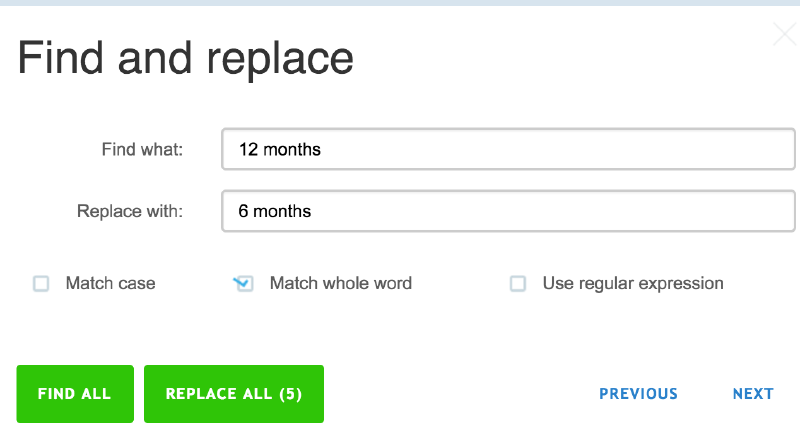Close the Find and replace dialog

(x=785, y=36)
